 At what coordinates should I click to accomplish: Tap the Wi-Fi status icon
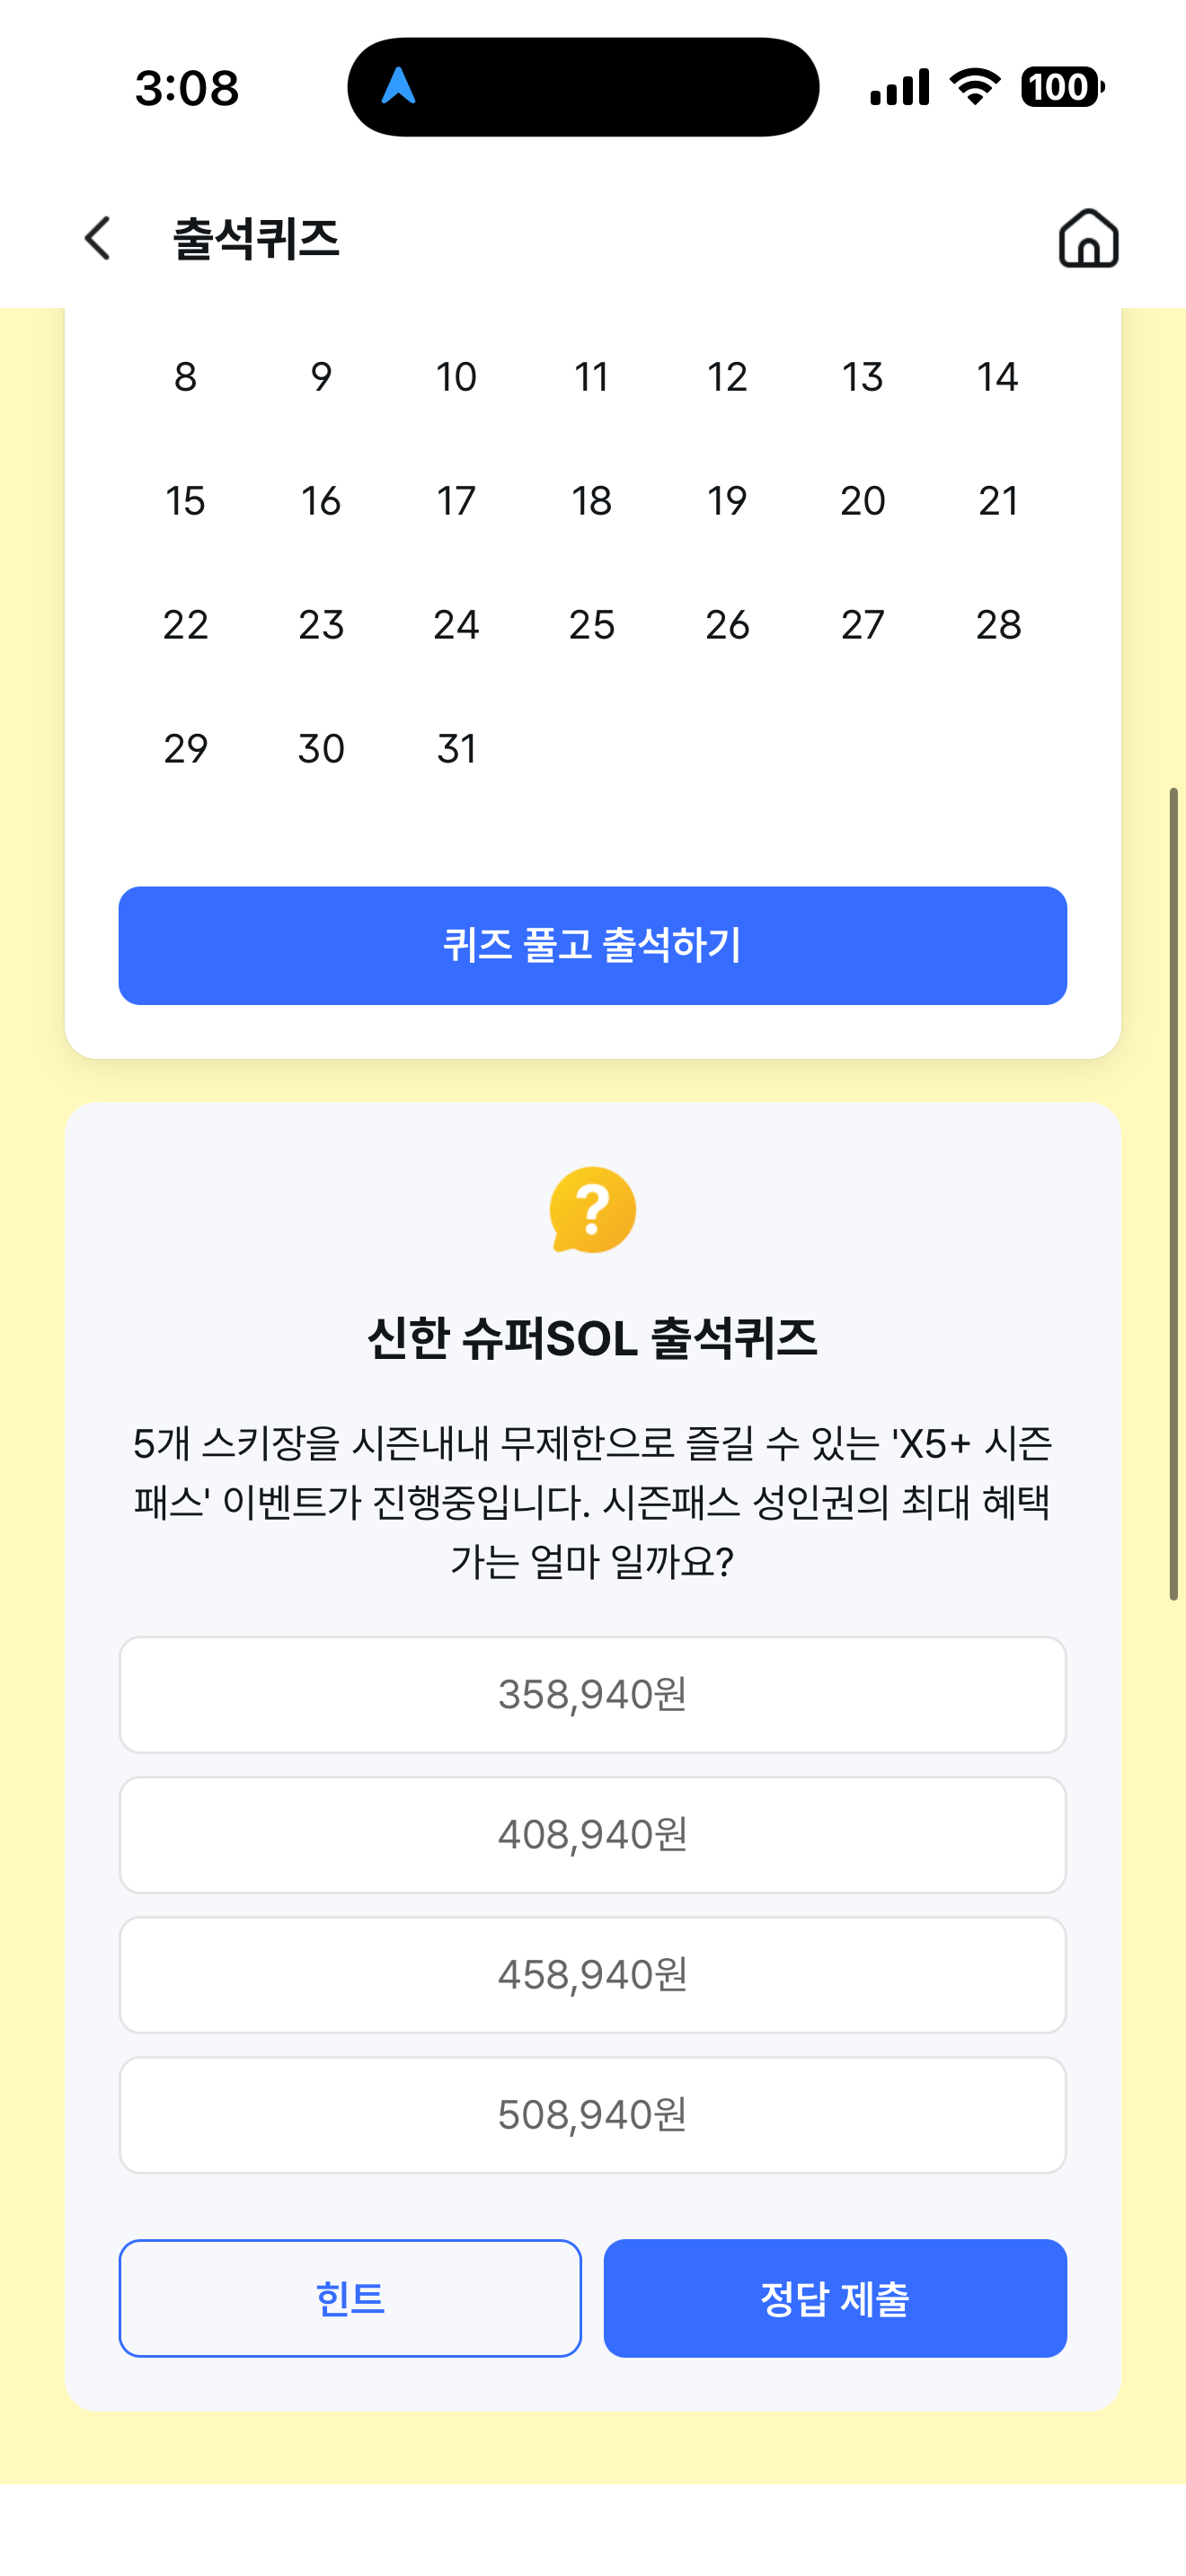point(975,87)
